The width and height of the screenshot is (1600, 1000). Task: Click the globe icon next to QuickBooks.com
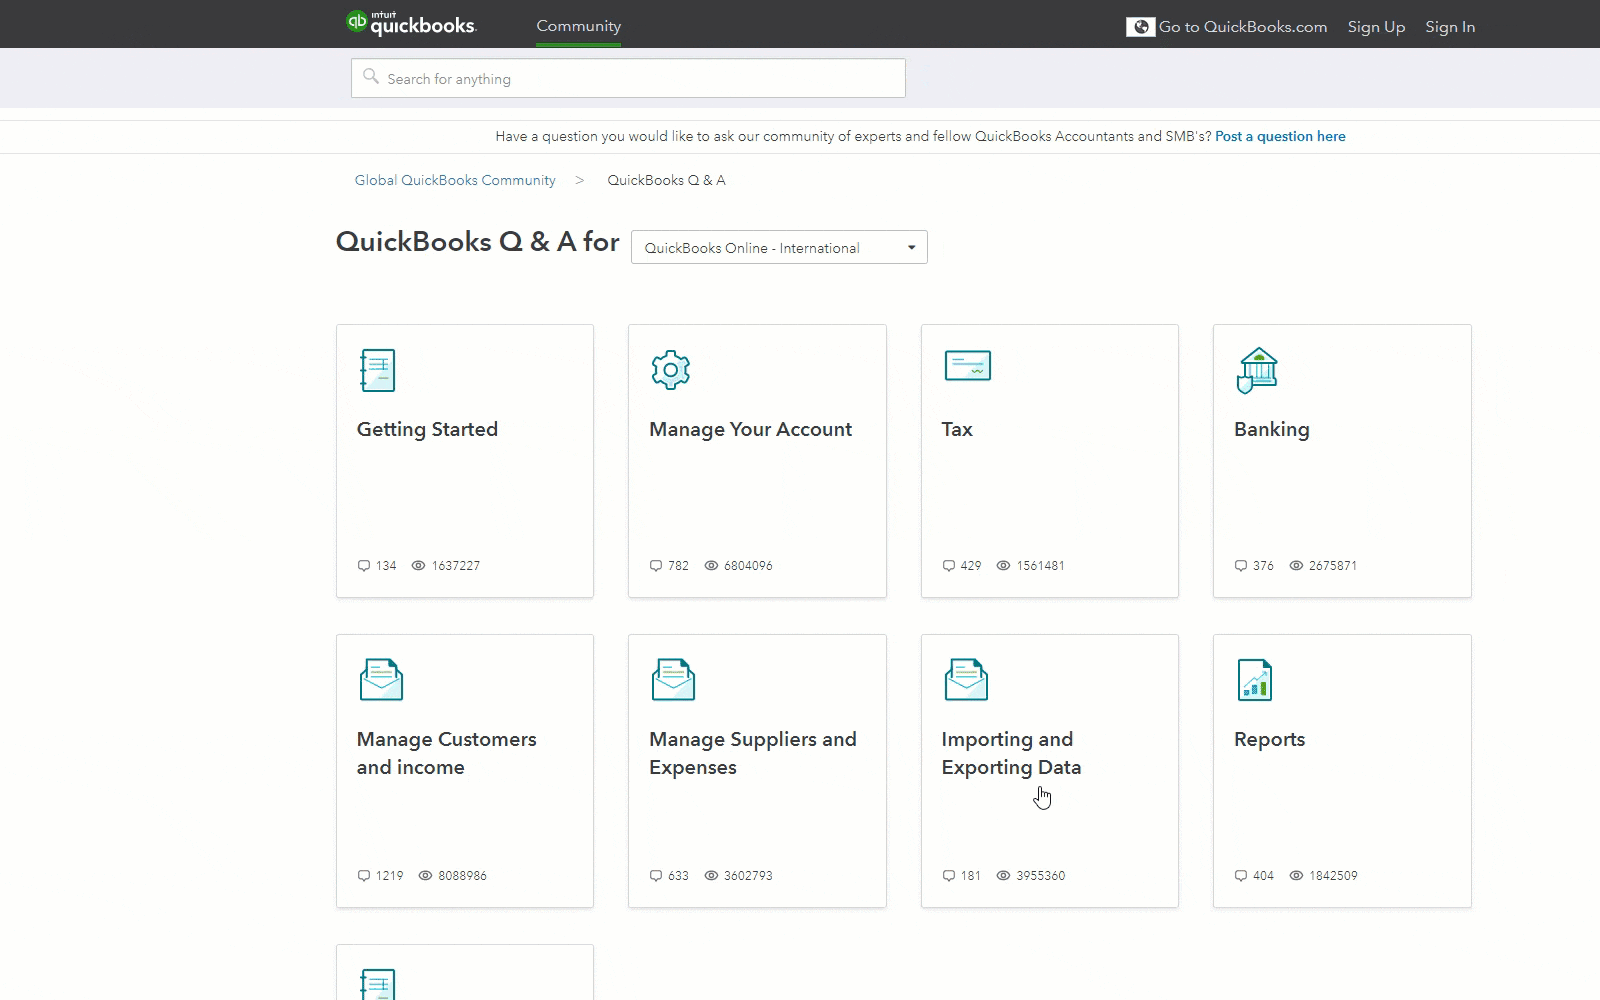(x=1140, y=26)
